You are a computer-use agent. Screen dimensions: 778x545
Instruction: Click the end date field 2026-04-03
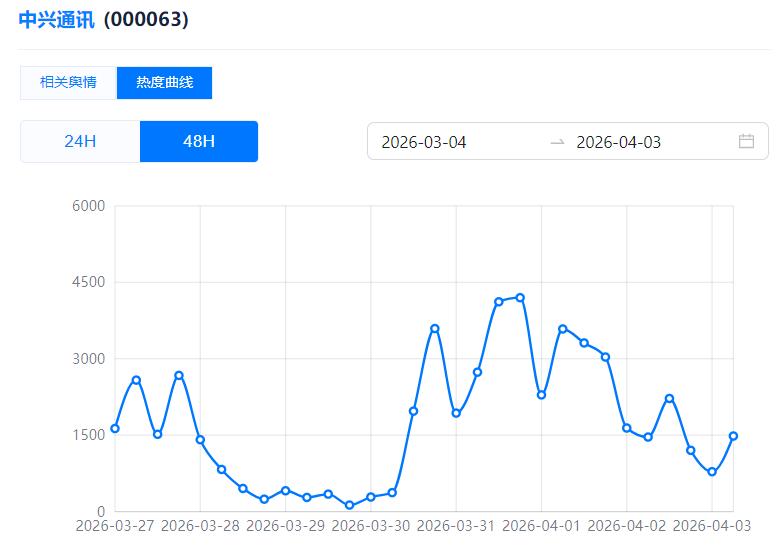tap(619, 142)
